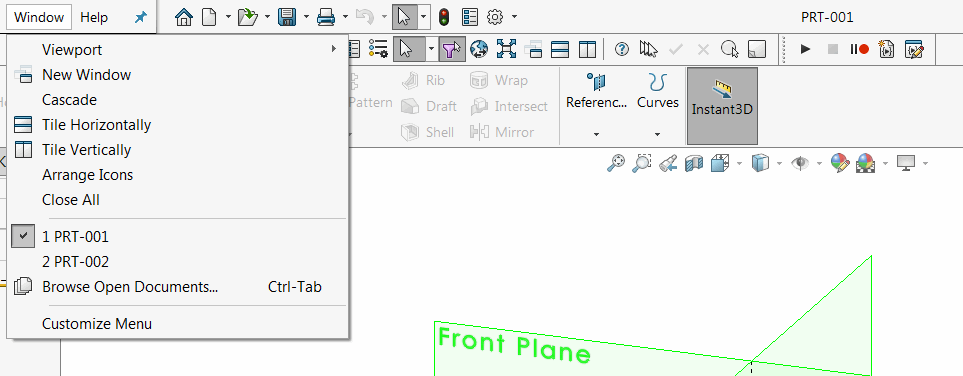Viewport: 963px width, 376px height.
Task: Click the Reference Geometry icon
Action: tap(596, 82)
